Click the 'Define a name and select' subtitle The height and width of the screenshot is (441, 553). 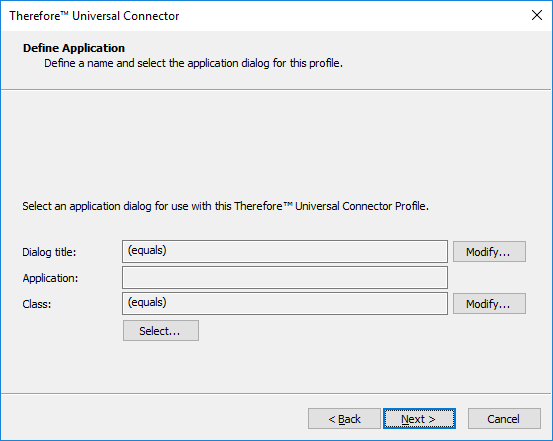click(x=193, y=63)
